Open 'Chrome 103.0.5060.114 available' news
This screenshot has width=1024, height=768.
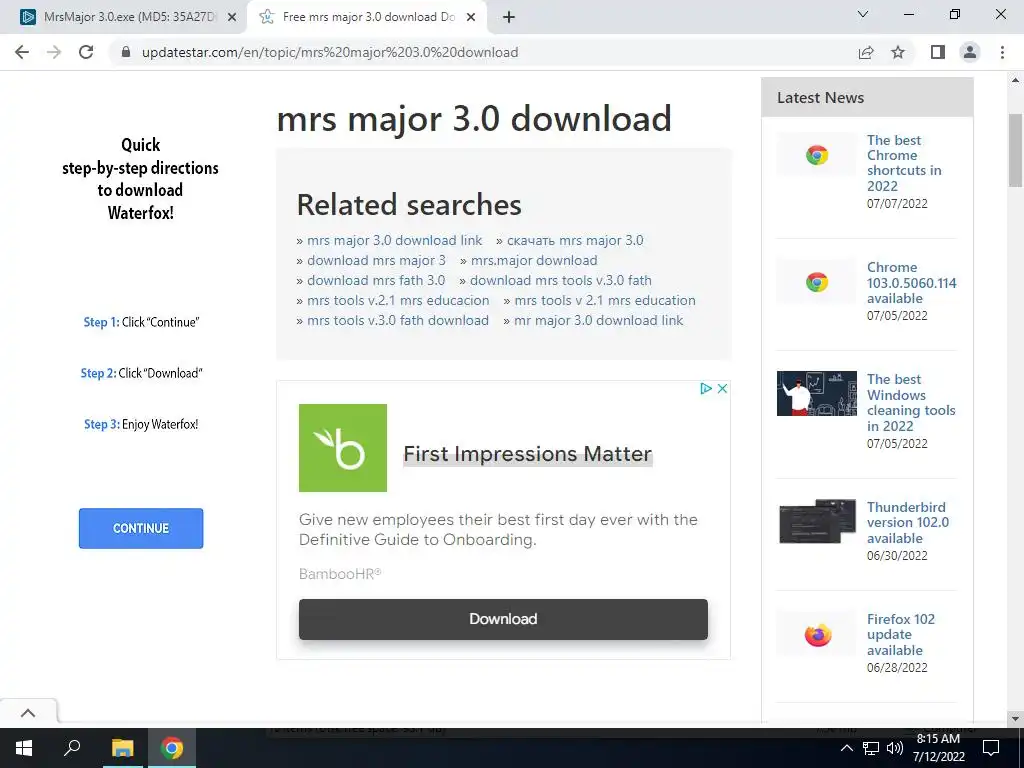[912, 283]
